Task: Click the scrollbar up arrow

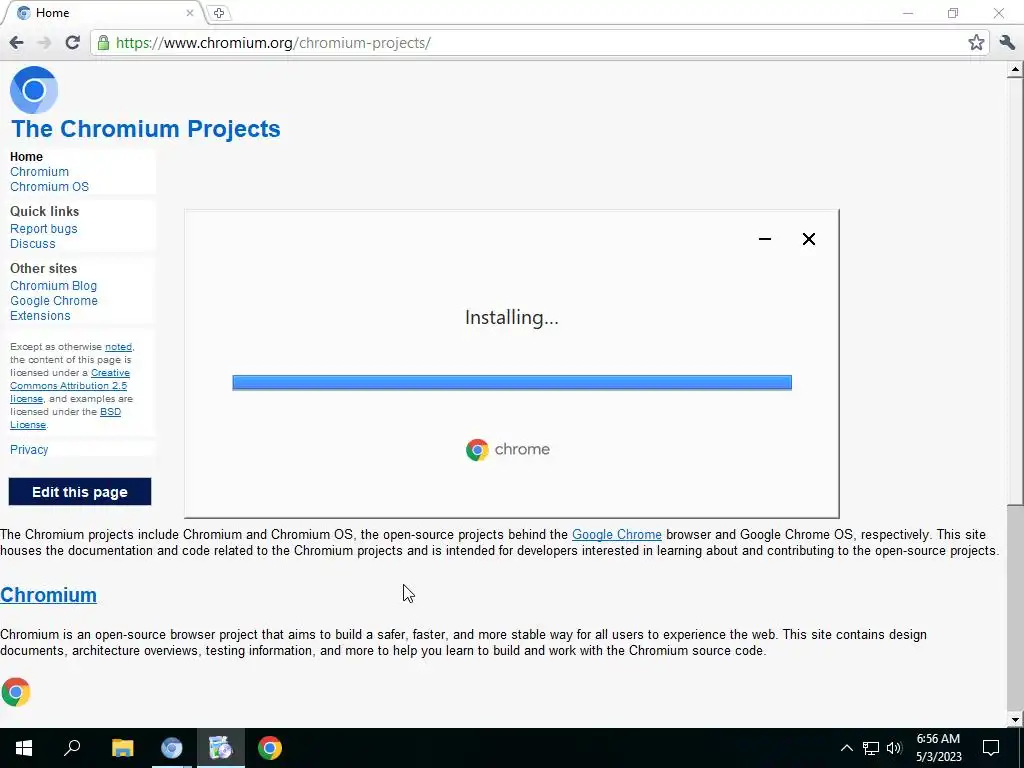Action: click(1015, 69)
